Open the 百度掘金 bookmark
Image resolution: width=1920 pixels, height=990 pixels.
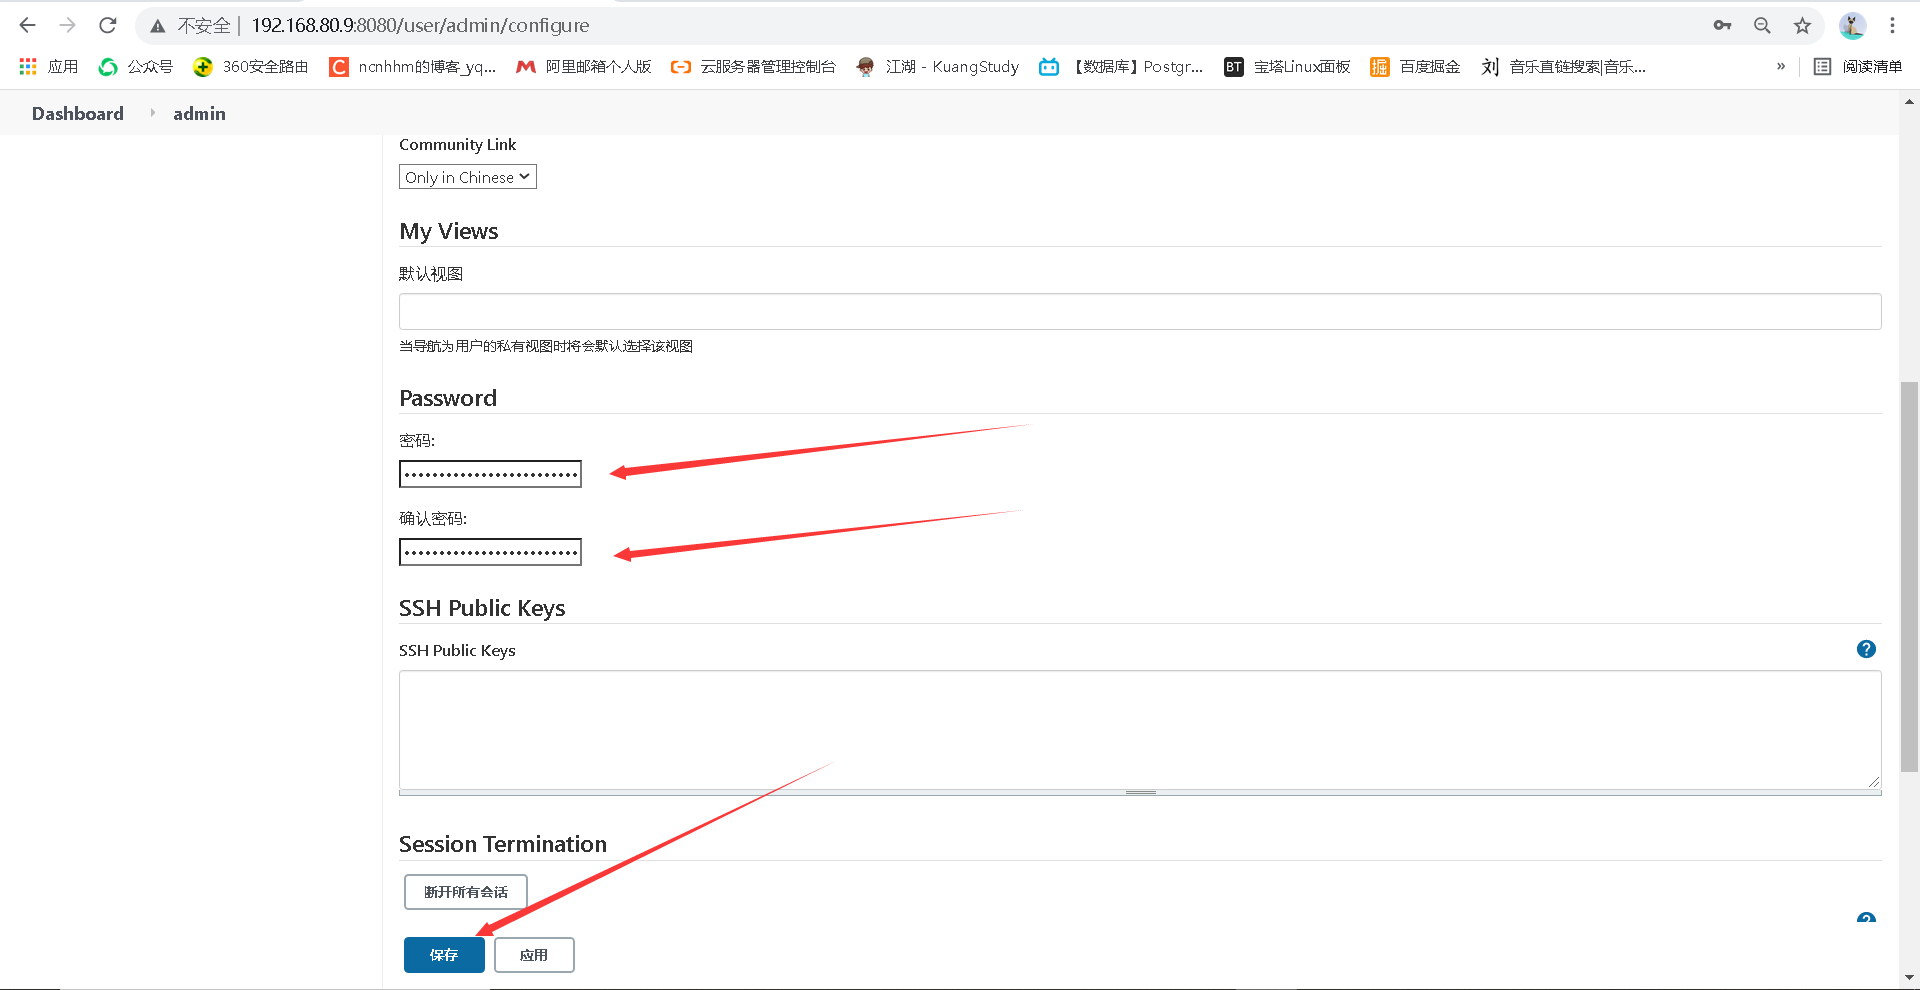pos(1415,66)
